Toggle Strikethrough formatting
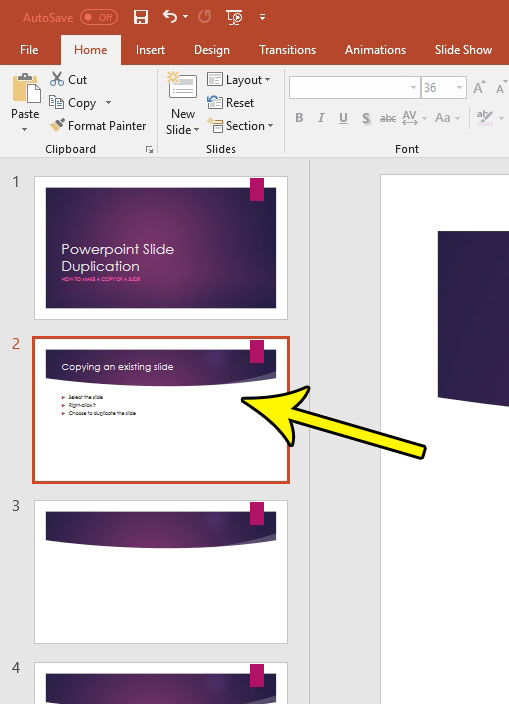The width and height of the screenshot is (509, 704). tap(388, 118)
